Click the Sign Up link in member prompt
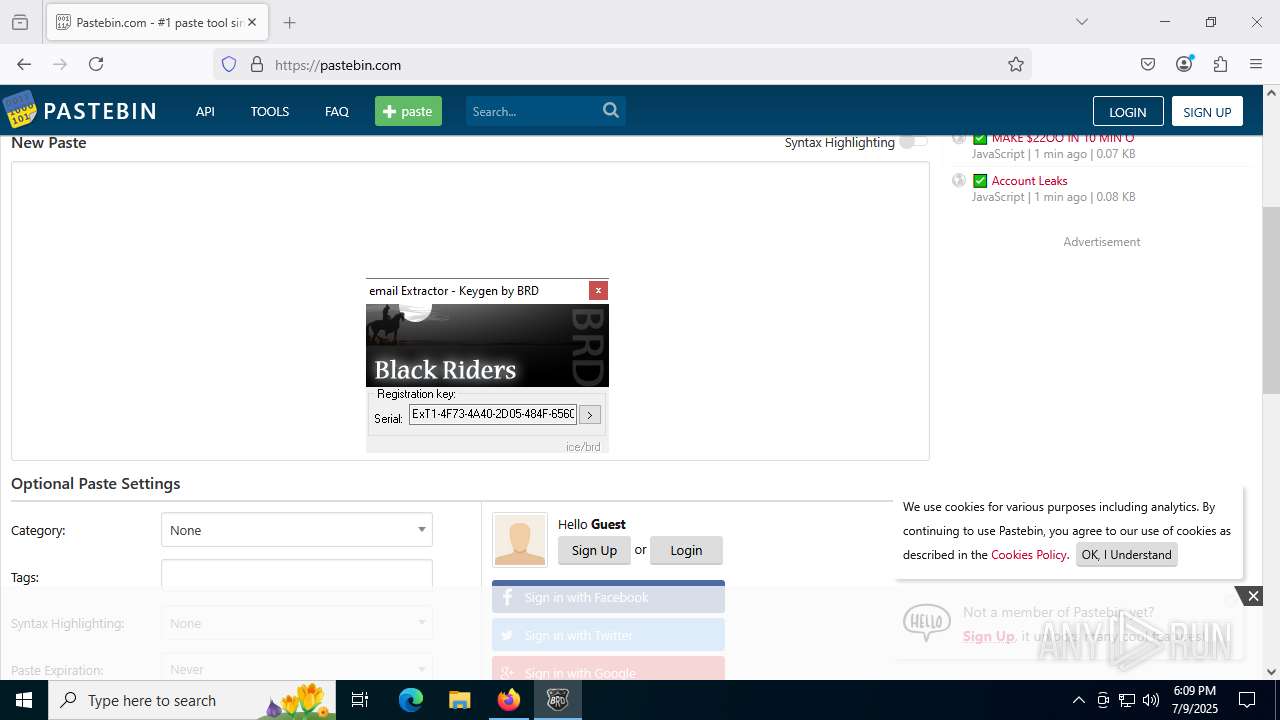Viewport: 1280px width, 720px height. 988,636
